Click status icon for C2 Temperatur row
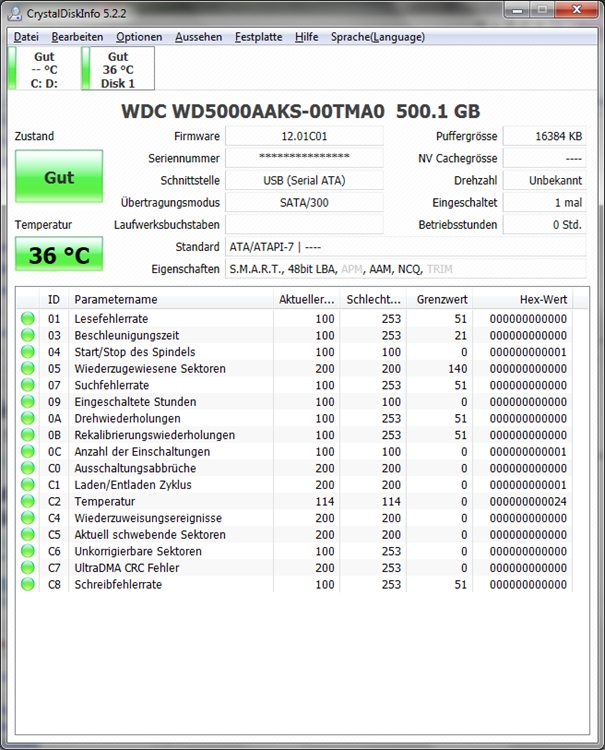The width and height of the screenshot is (605, 750). point(28,501)
